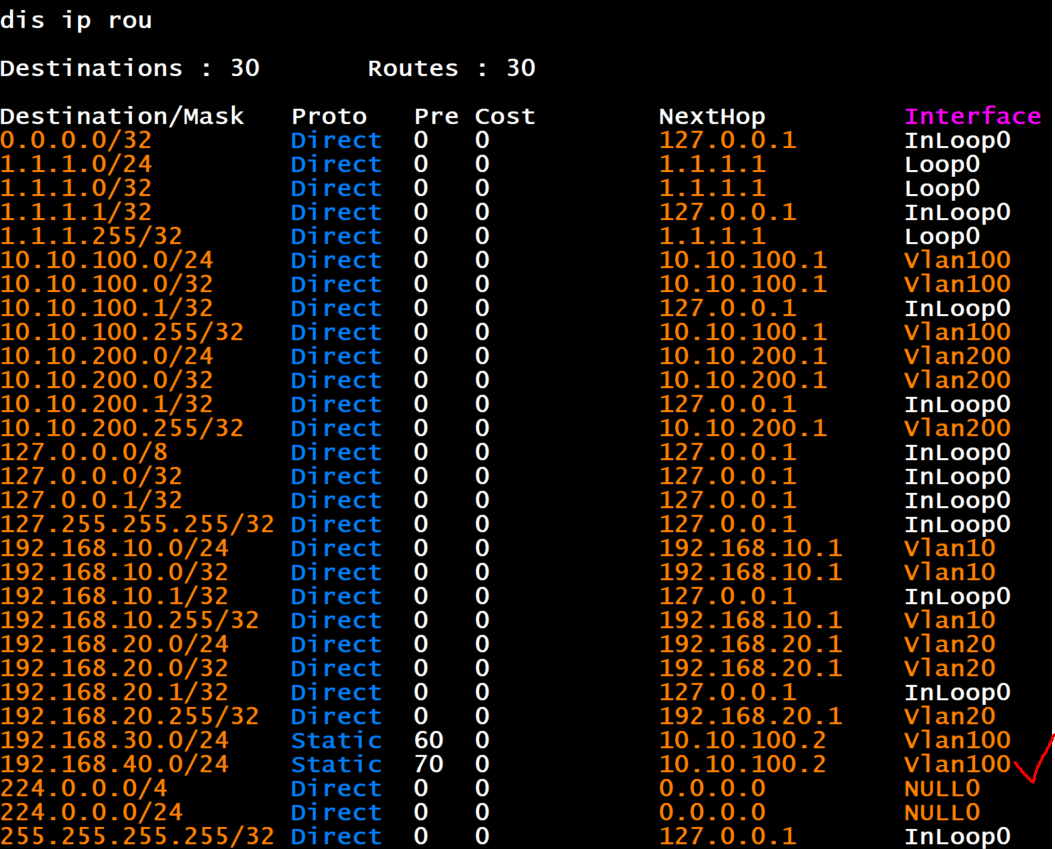
Task: Click Static proto of 192.168.30.0/24 row
Action: pos(336,740)
